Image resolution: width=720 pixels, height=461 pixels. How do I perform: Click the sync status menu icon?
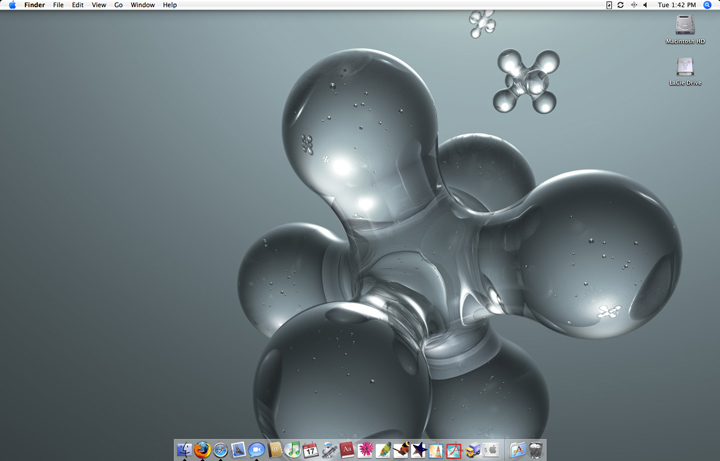point(621,5)
